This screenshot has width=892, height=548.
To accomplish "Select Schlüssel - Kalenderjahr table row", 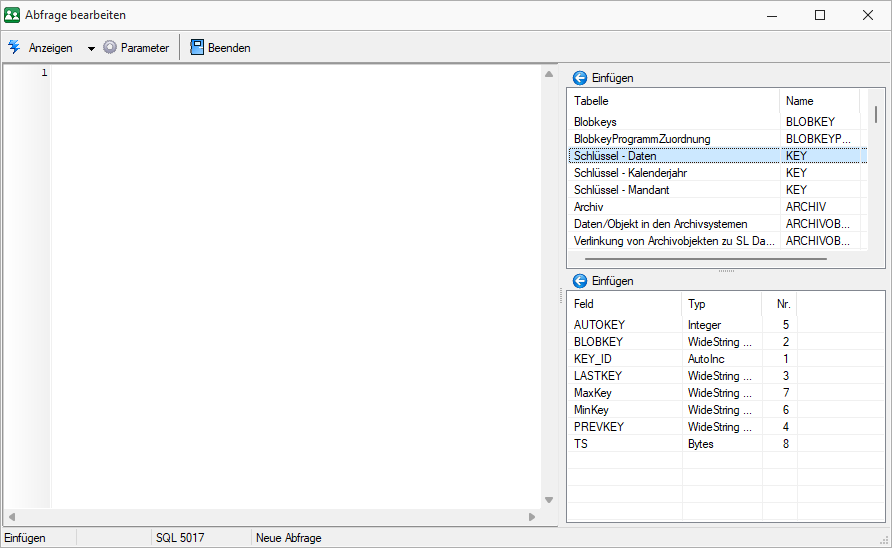I will [672, 173].
